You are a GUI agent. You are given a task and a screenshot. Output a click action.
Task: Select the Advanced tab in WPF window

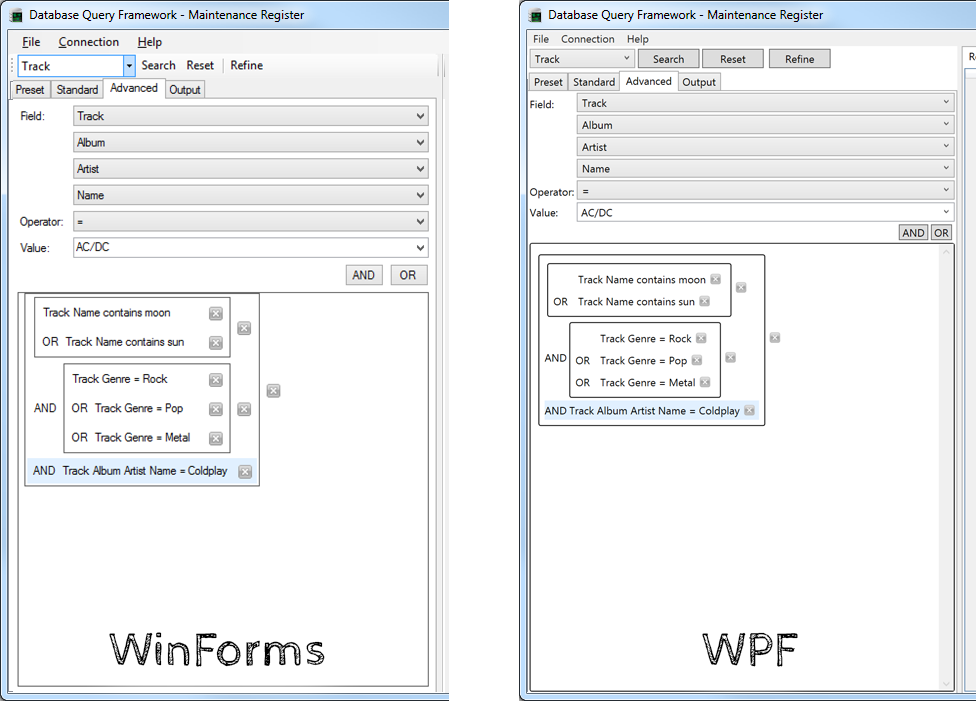coord(649,81)
